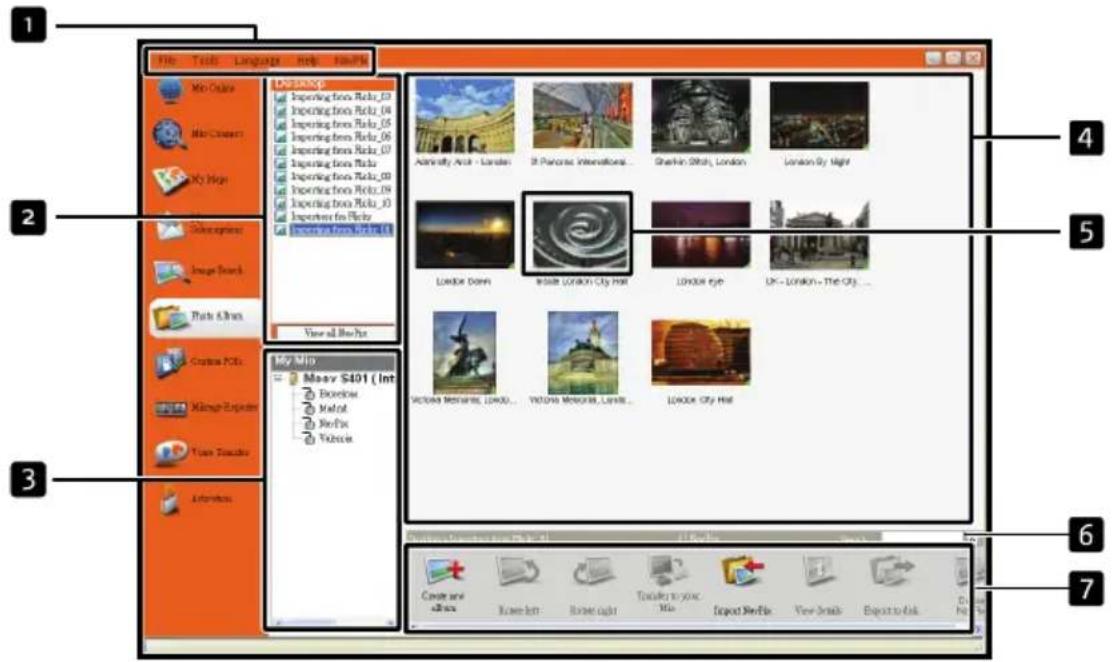
Task: Select the Inside London City Hall thumbnail
Action: coord(581,235)
